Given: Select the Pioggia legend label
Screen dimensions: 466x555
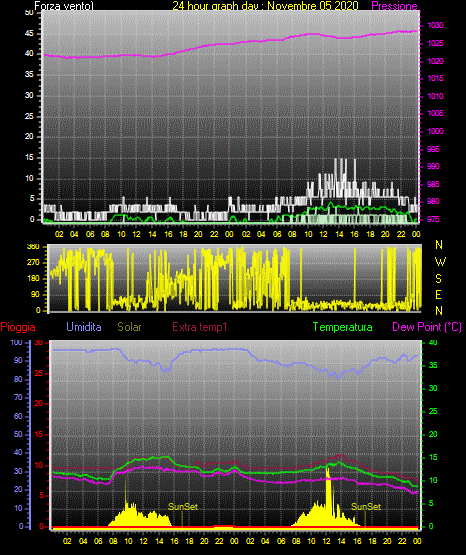Looking at the screenshot, I should pyautogui.click(x=18, y=327).
